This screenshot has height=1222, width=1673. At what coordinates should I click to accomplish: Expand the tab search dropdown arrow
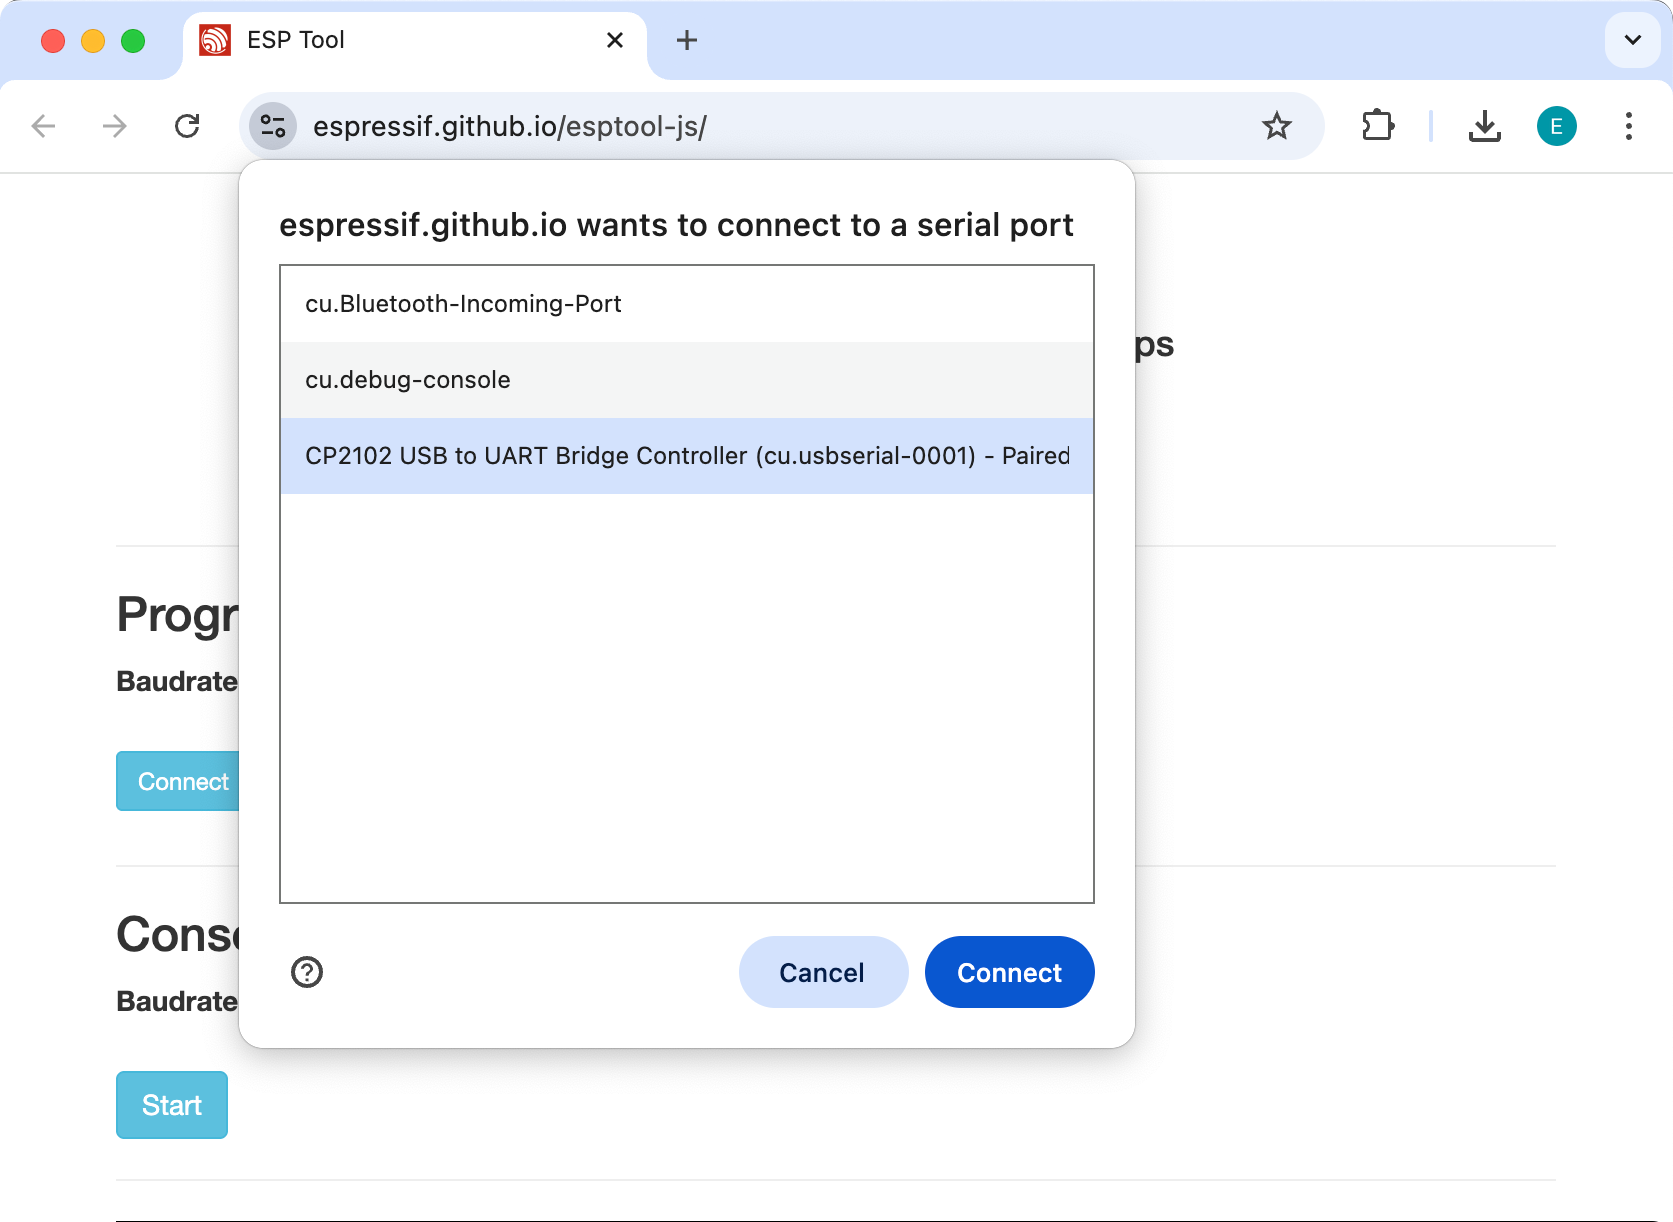coord(1632,40)
